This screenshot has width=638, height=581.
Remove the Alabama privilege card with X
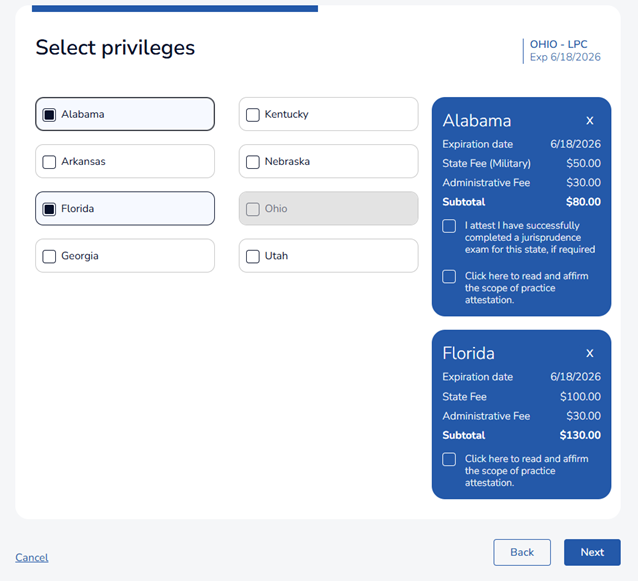(x=590, y=120)
